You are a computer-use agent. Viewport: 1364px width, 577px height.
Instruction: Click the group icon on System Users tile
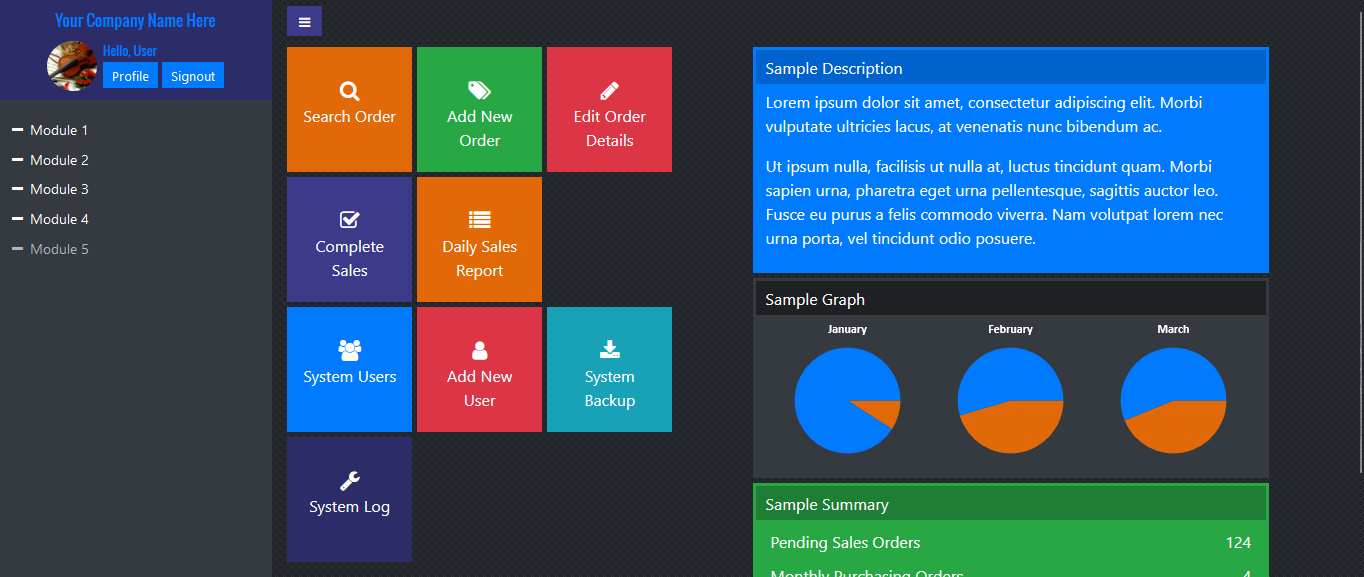[x=349, y=350]
